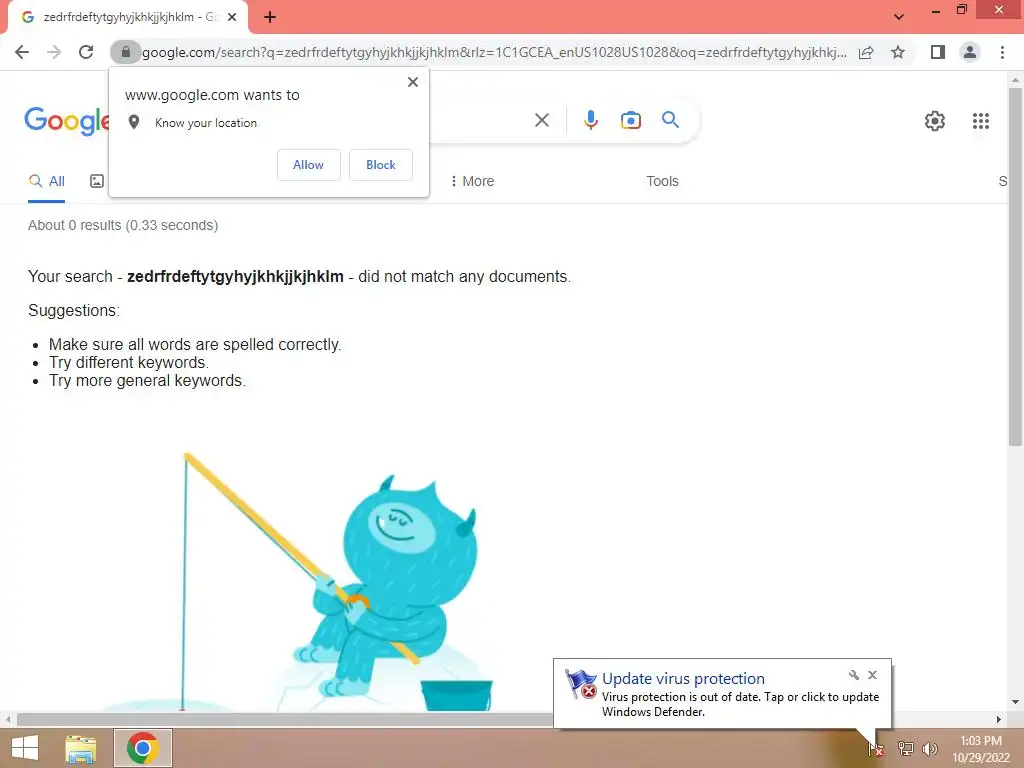Click the scroll-down arrow of vertical scrollbar

(1015, 702)
